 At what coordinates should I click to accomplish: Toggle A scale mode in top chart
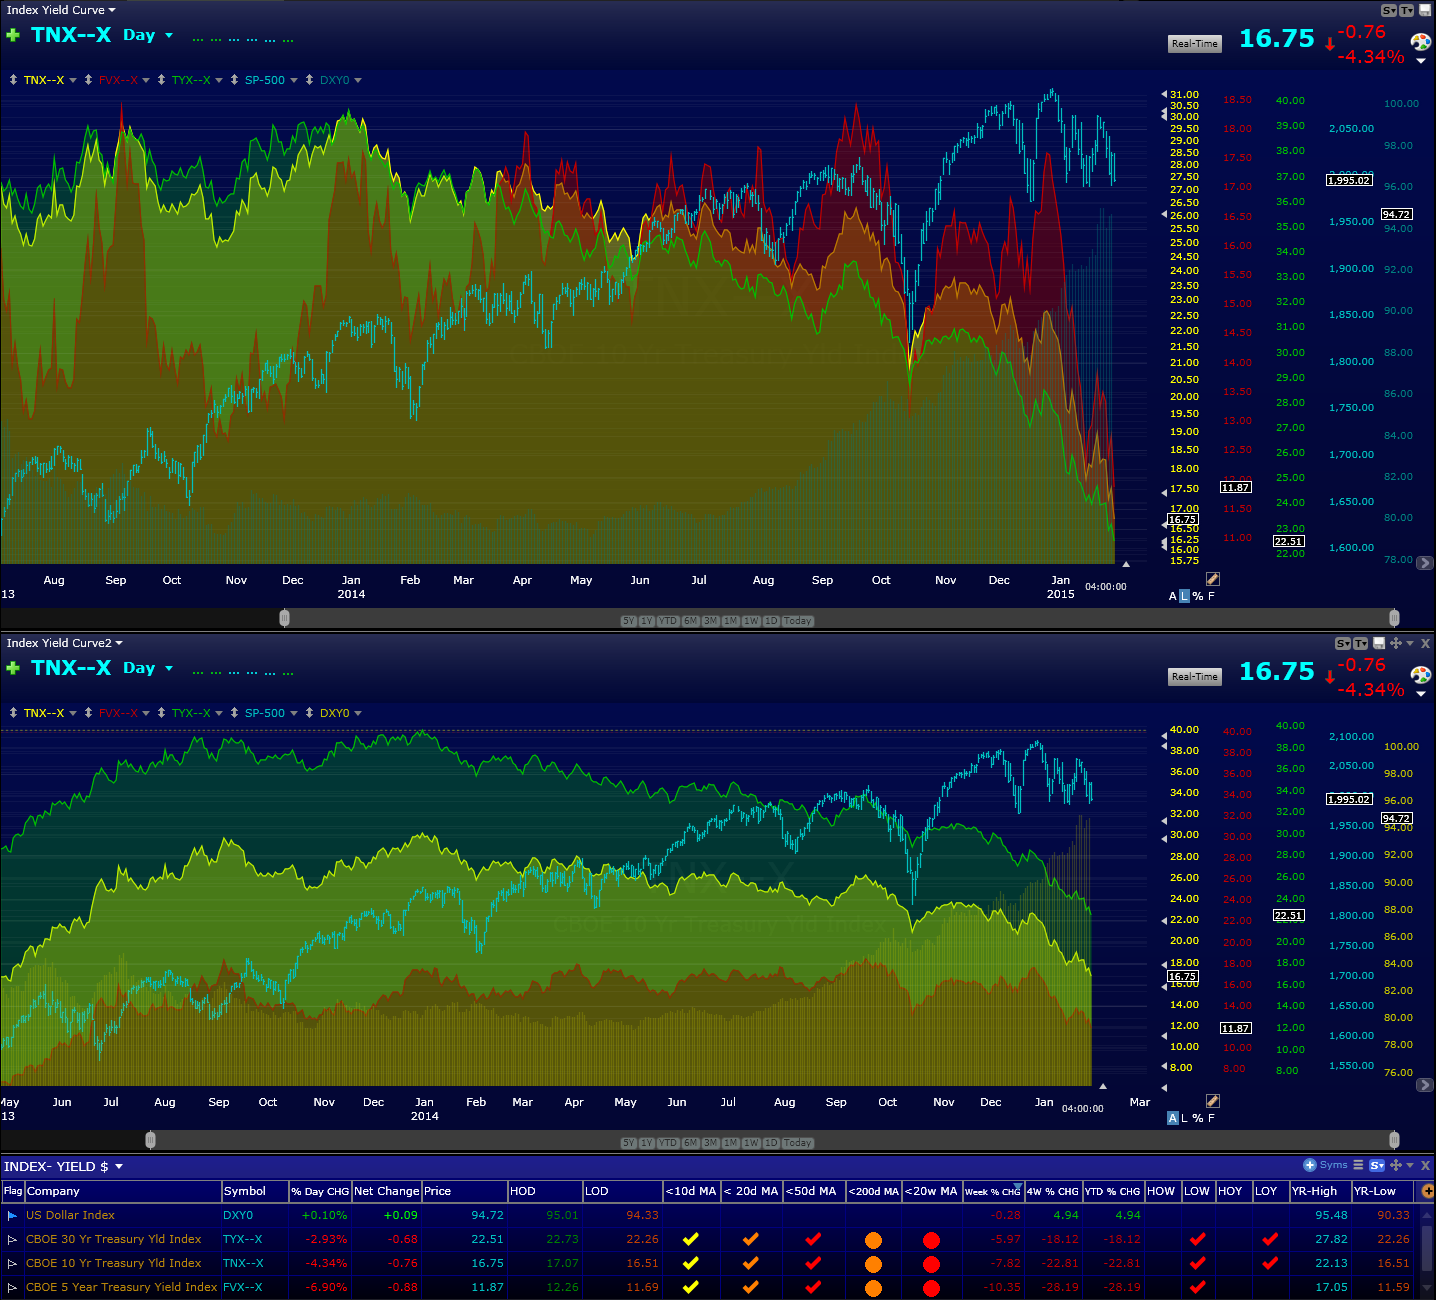coord(1173,596)
